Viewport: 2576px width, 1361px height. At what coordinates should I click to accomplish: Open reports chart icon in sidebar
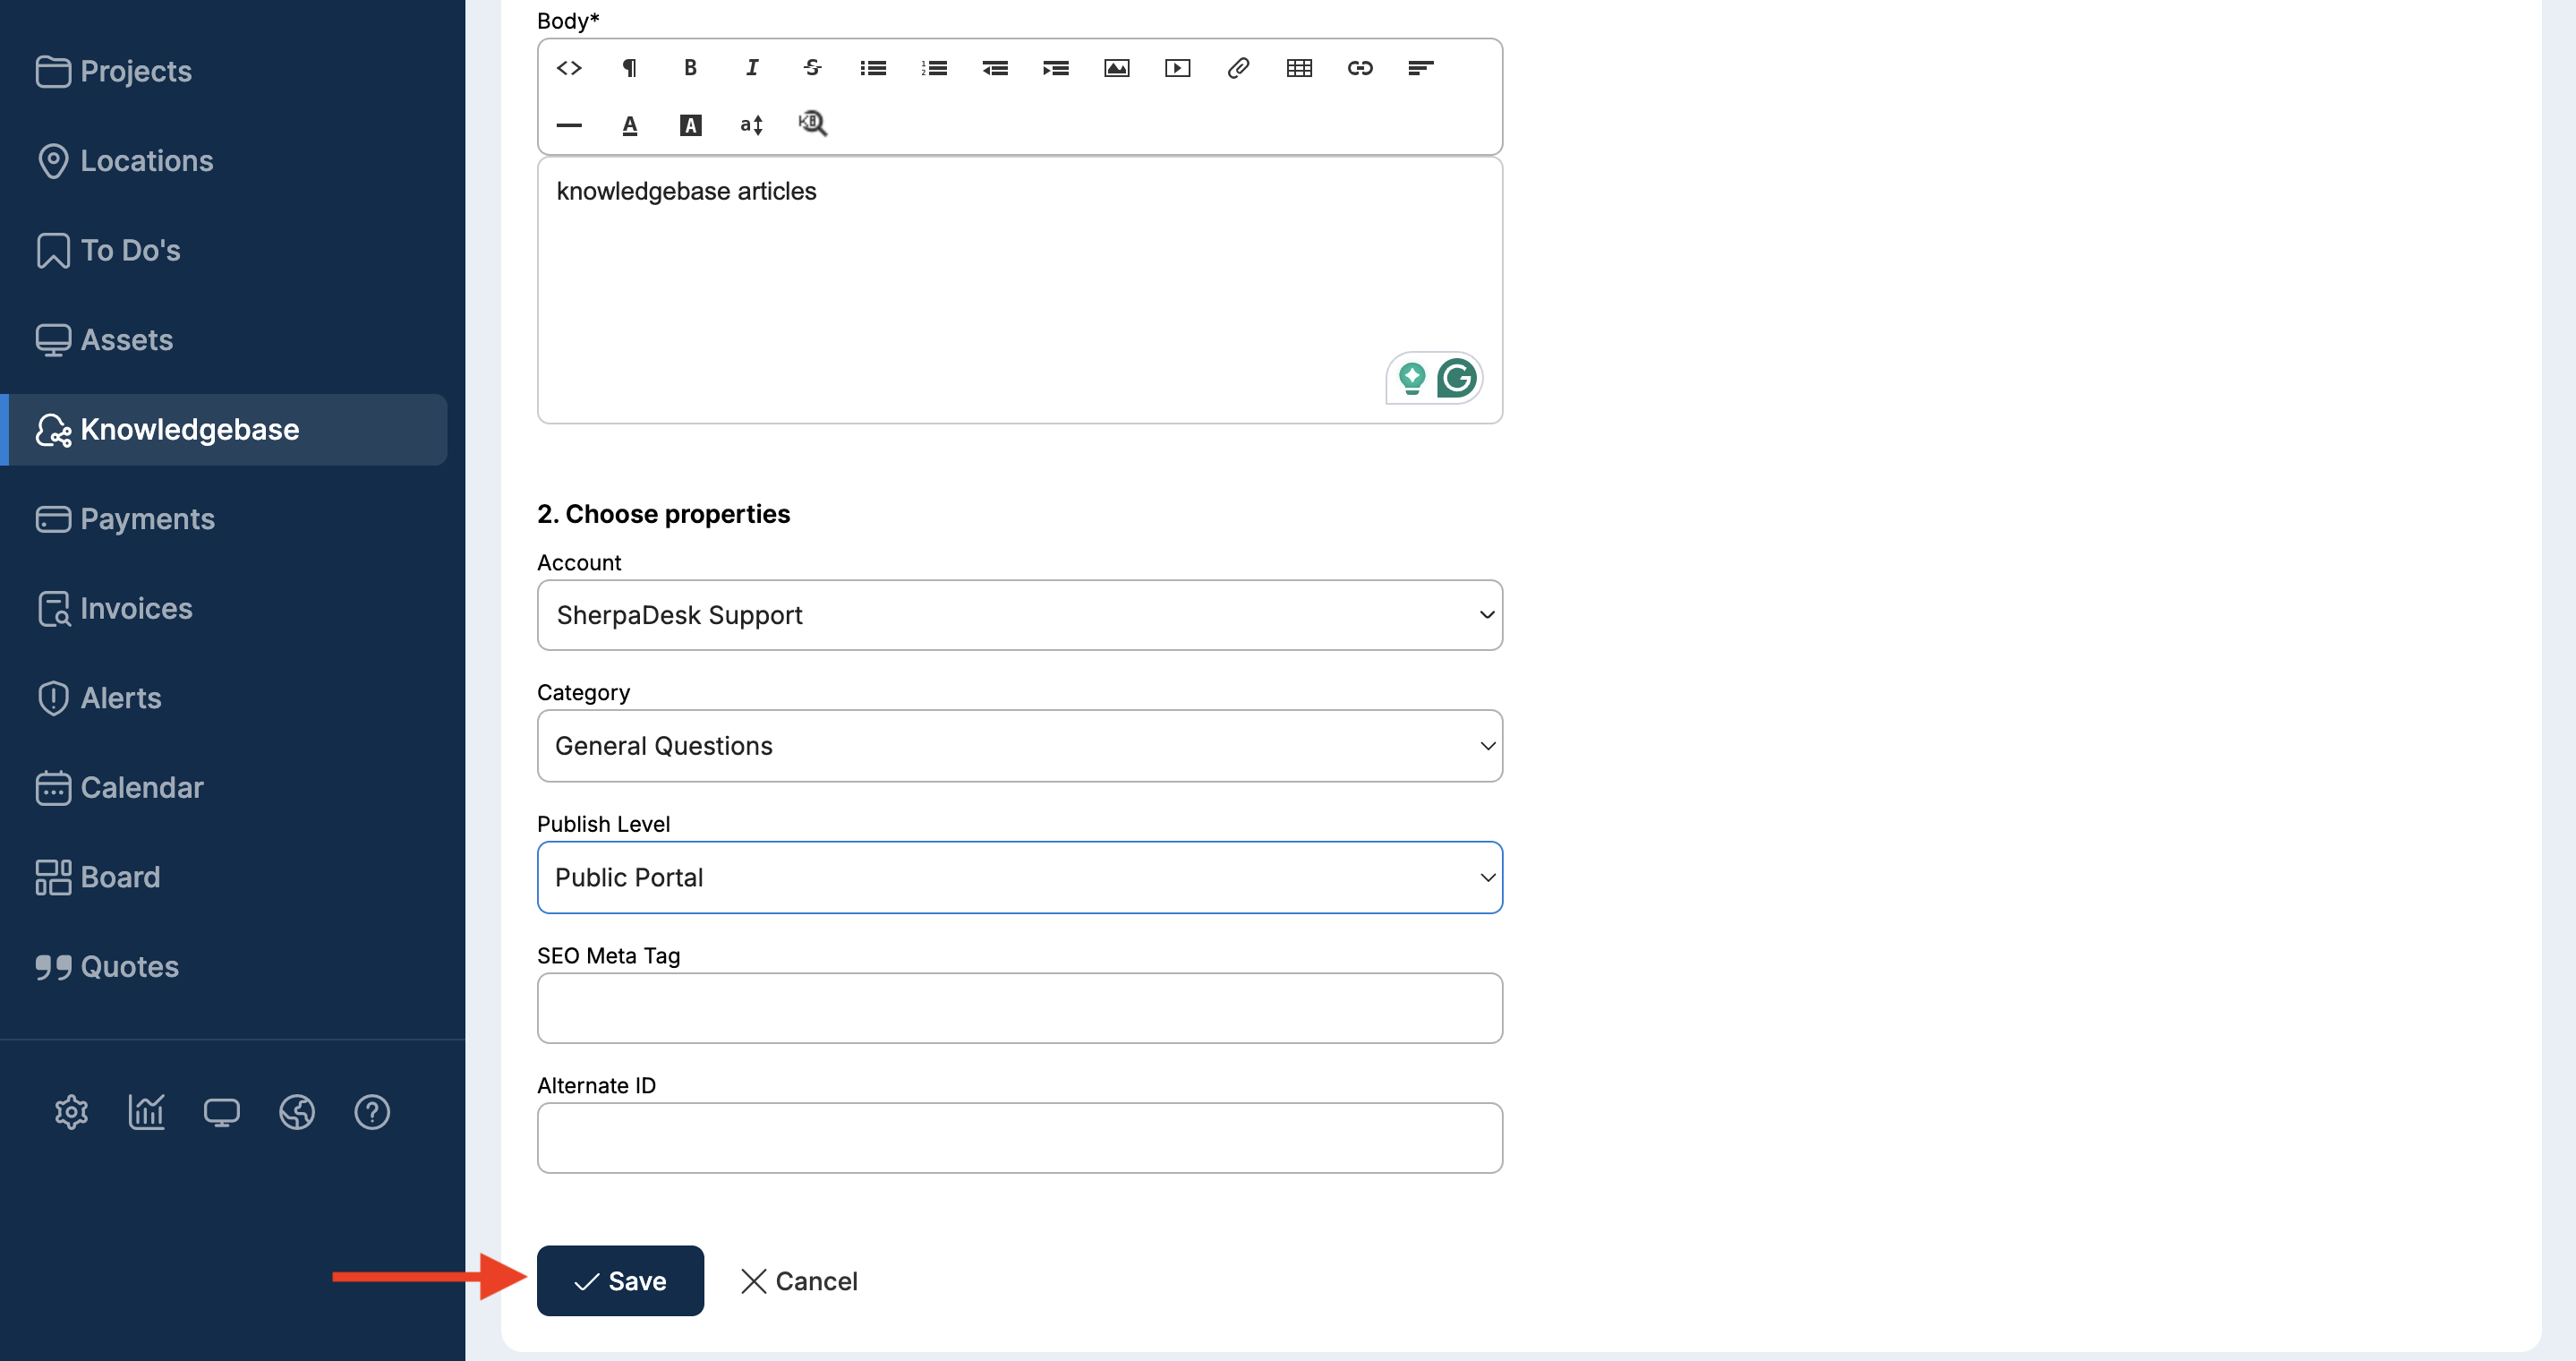coord(146,1112)
